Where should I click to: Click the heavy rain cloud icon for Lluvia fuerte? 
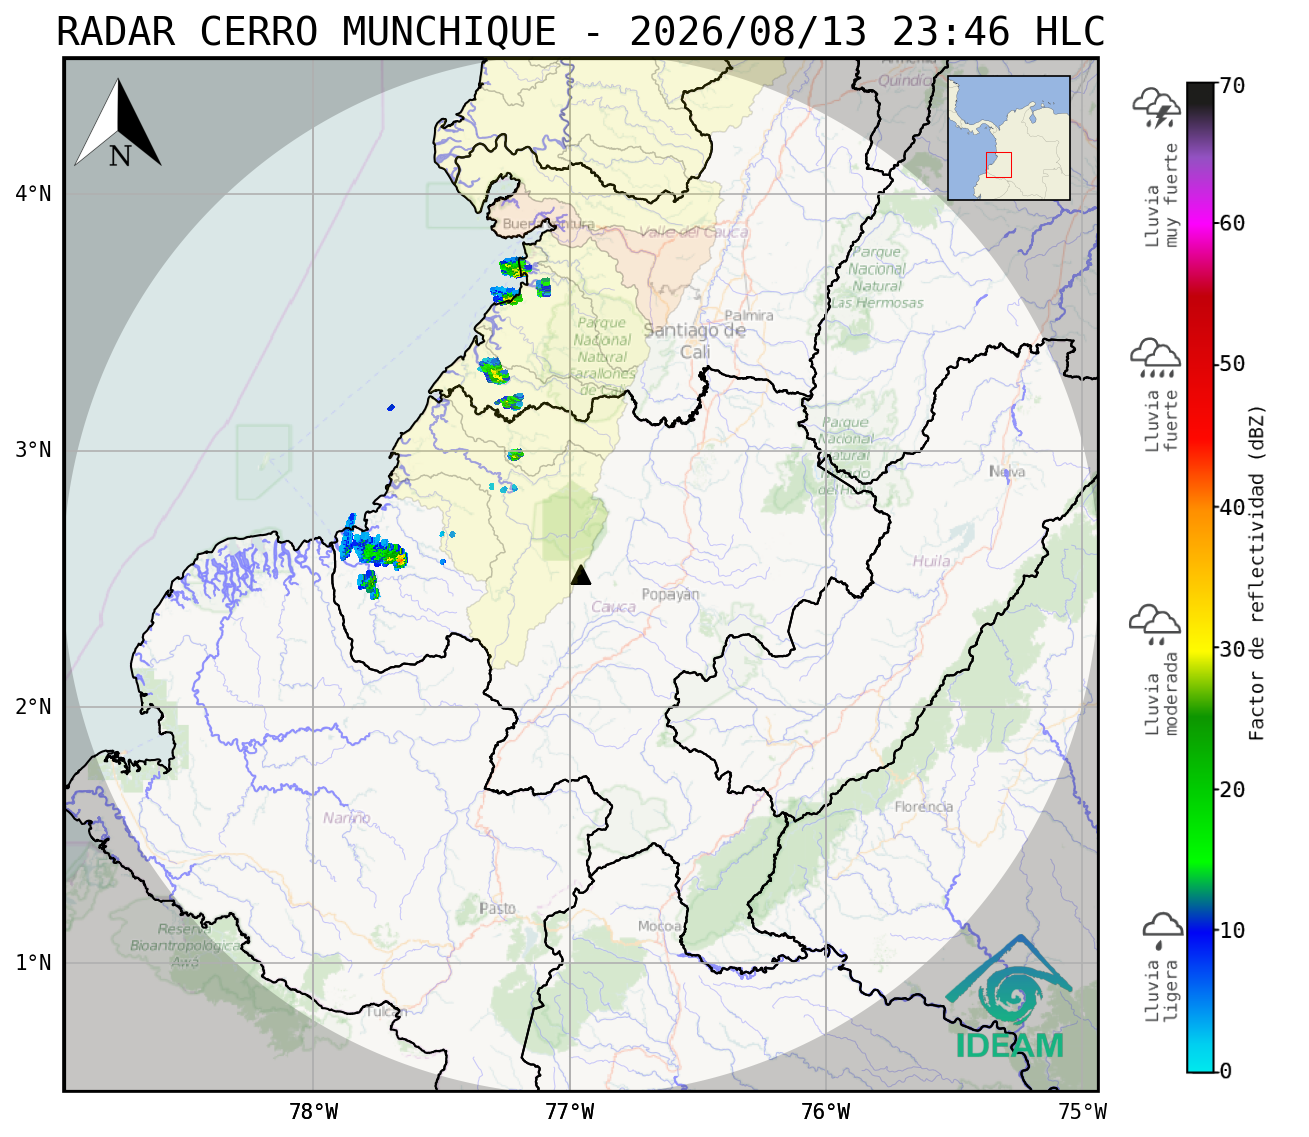tap(1155, 358)
